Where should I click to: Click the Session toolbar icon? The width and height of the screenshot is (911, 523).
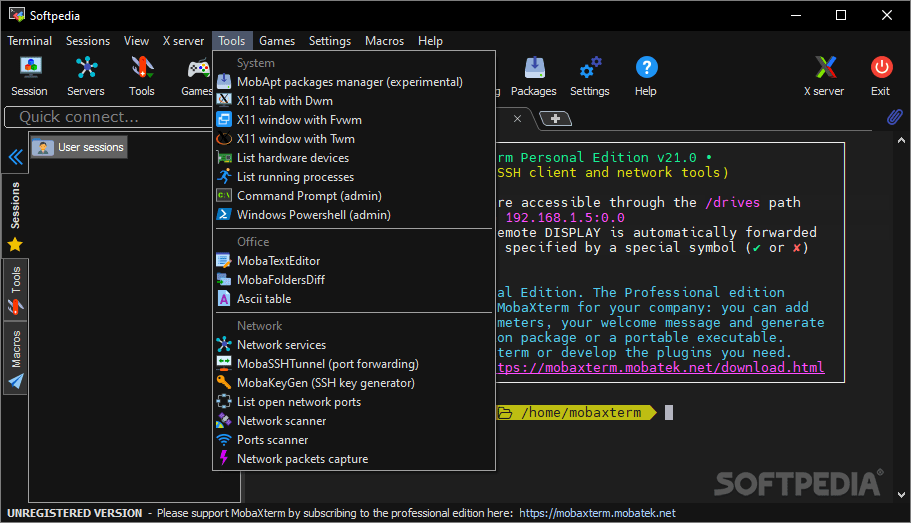click(x=30, y=76)
